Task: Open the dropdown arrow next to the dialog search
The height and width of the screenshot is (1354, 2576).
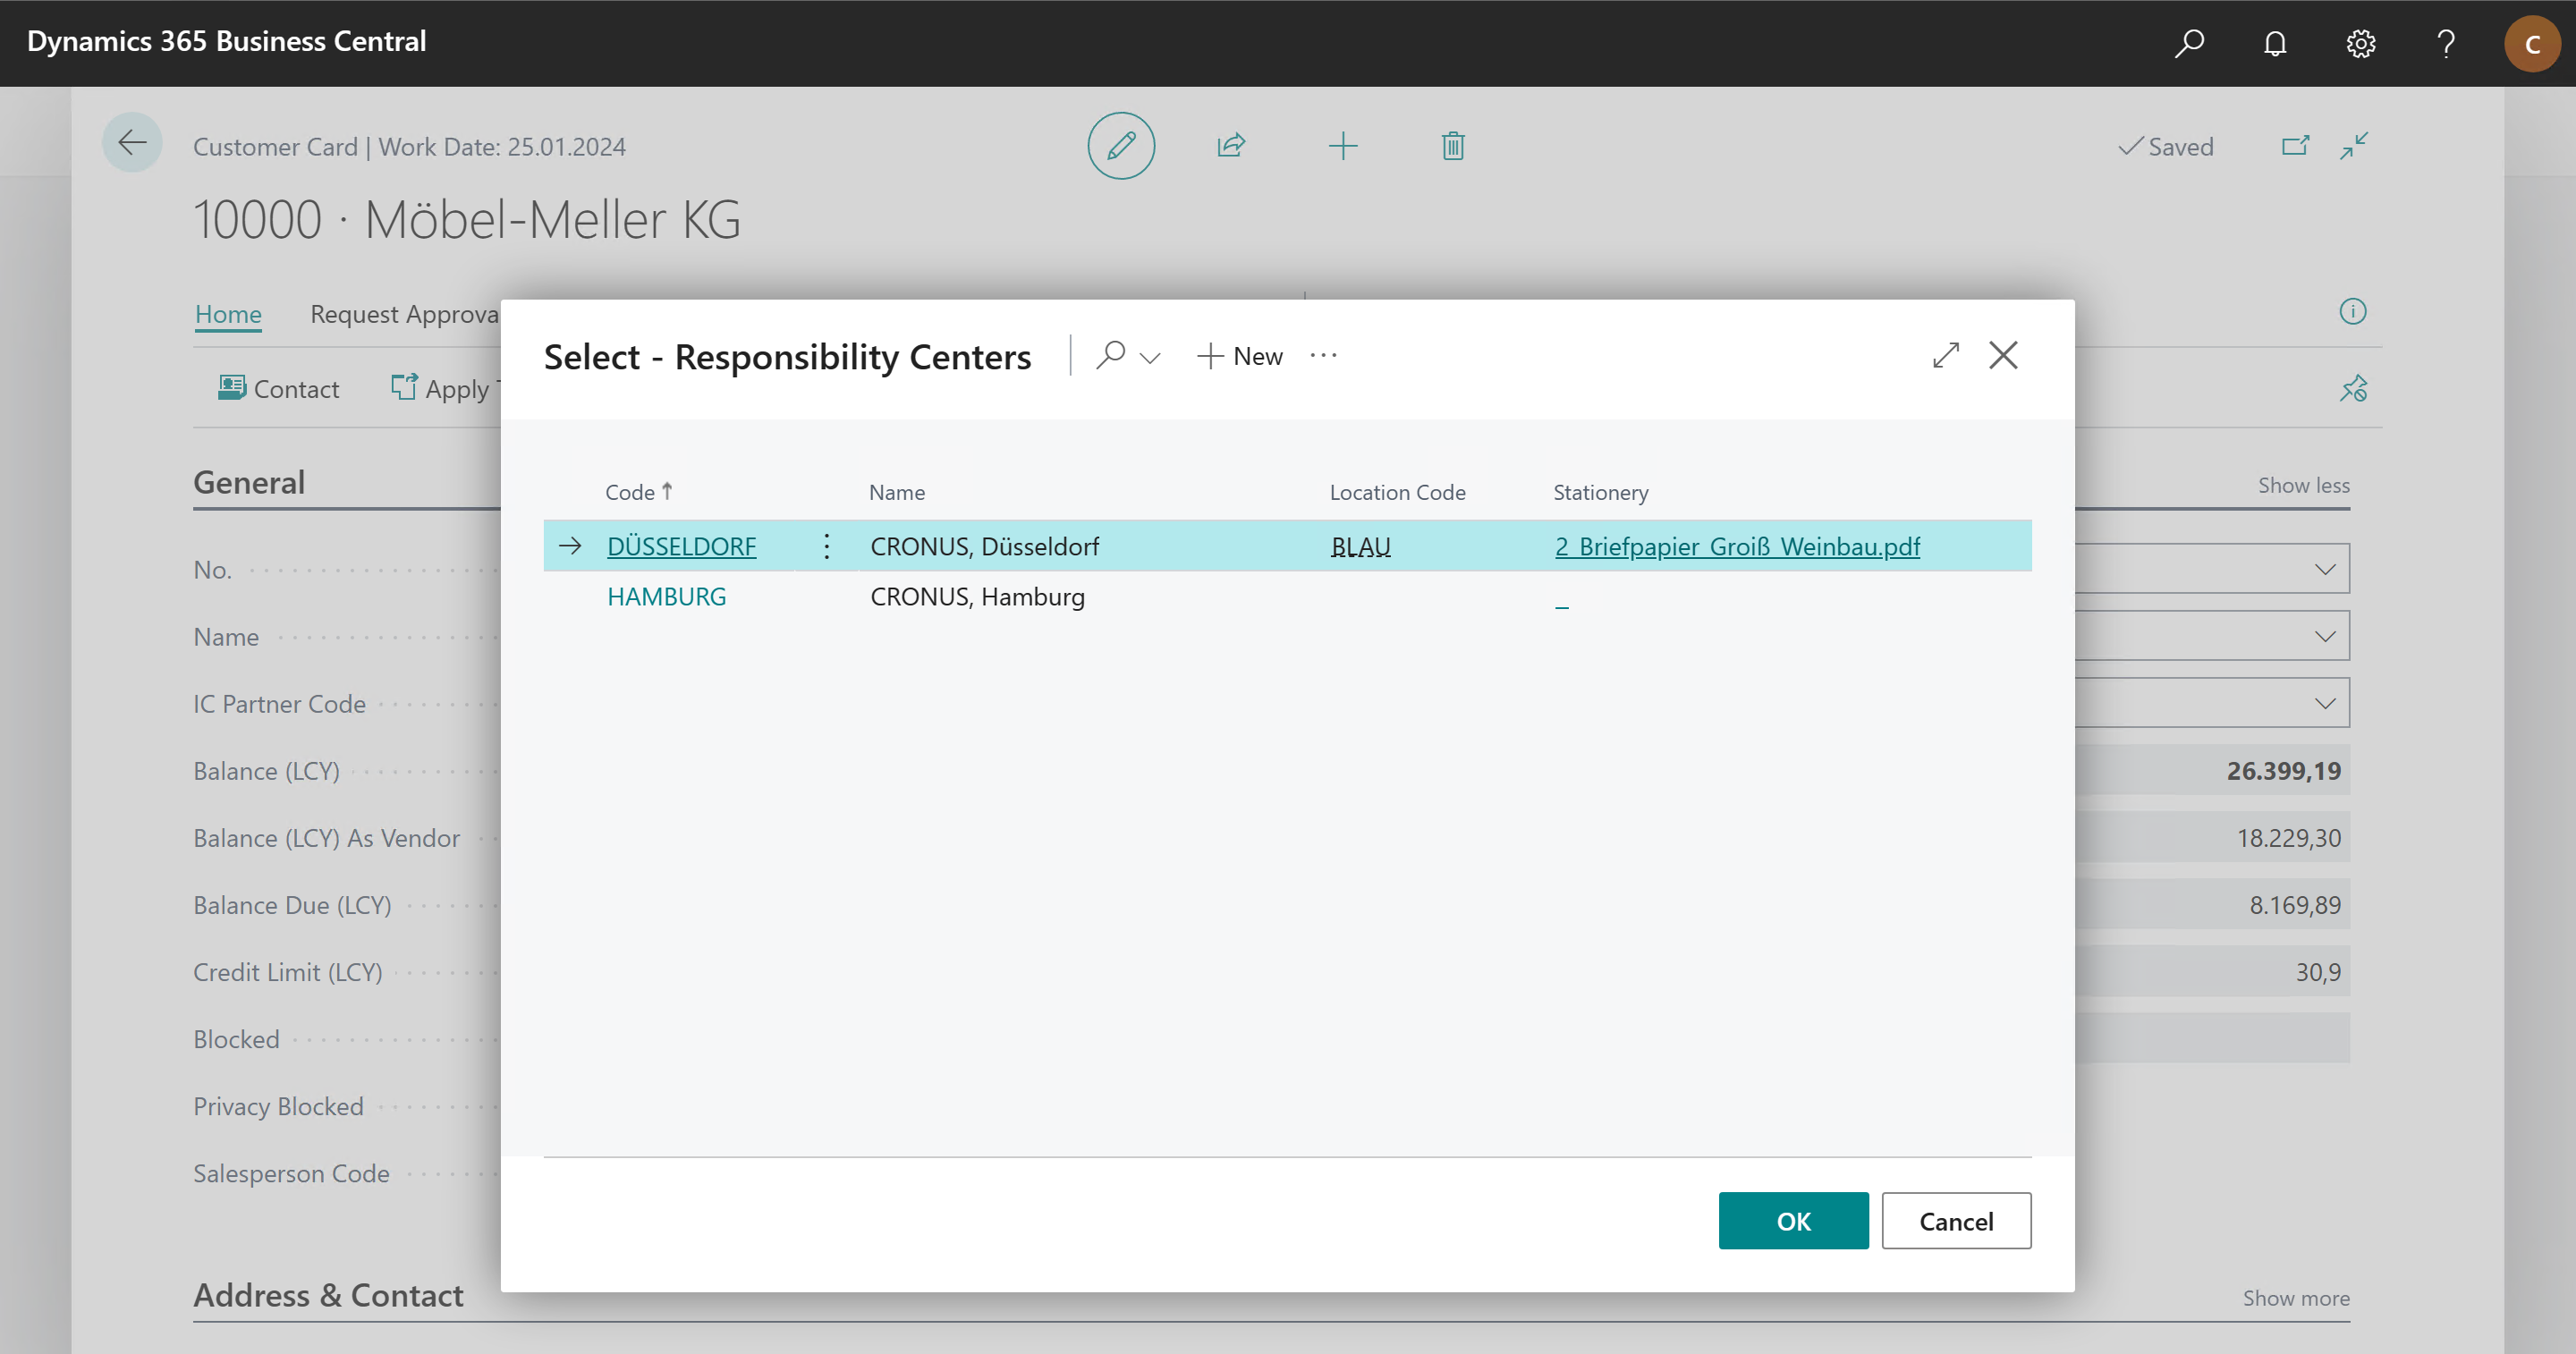Action: point(1150,358)
